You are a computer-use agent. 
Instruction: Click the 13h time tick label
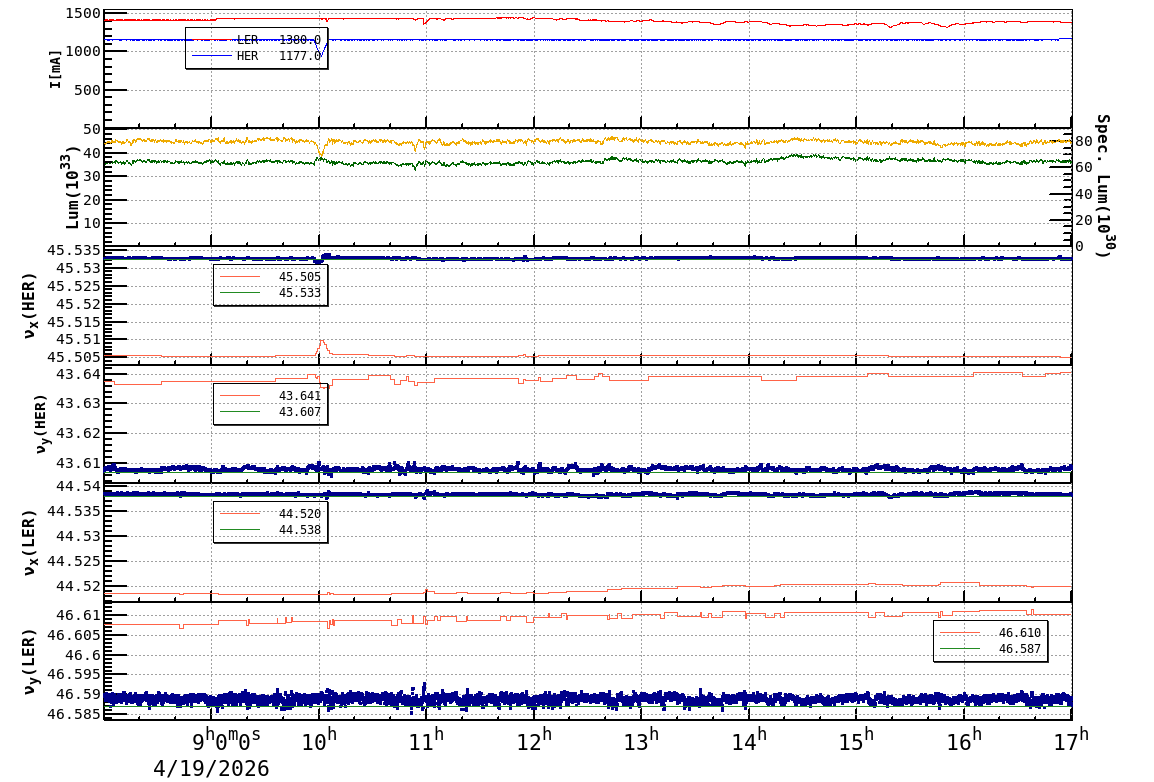641,740
